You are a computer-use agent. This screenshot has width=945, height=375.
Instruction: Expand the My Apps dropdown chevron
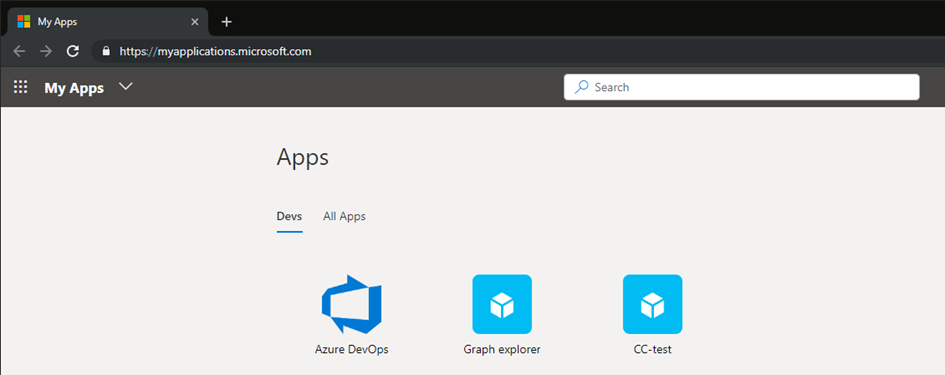125,87
